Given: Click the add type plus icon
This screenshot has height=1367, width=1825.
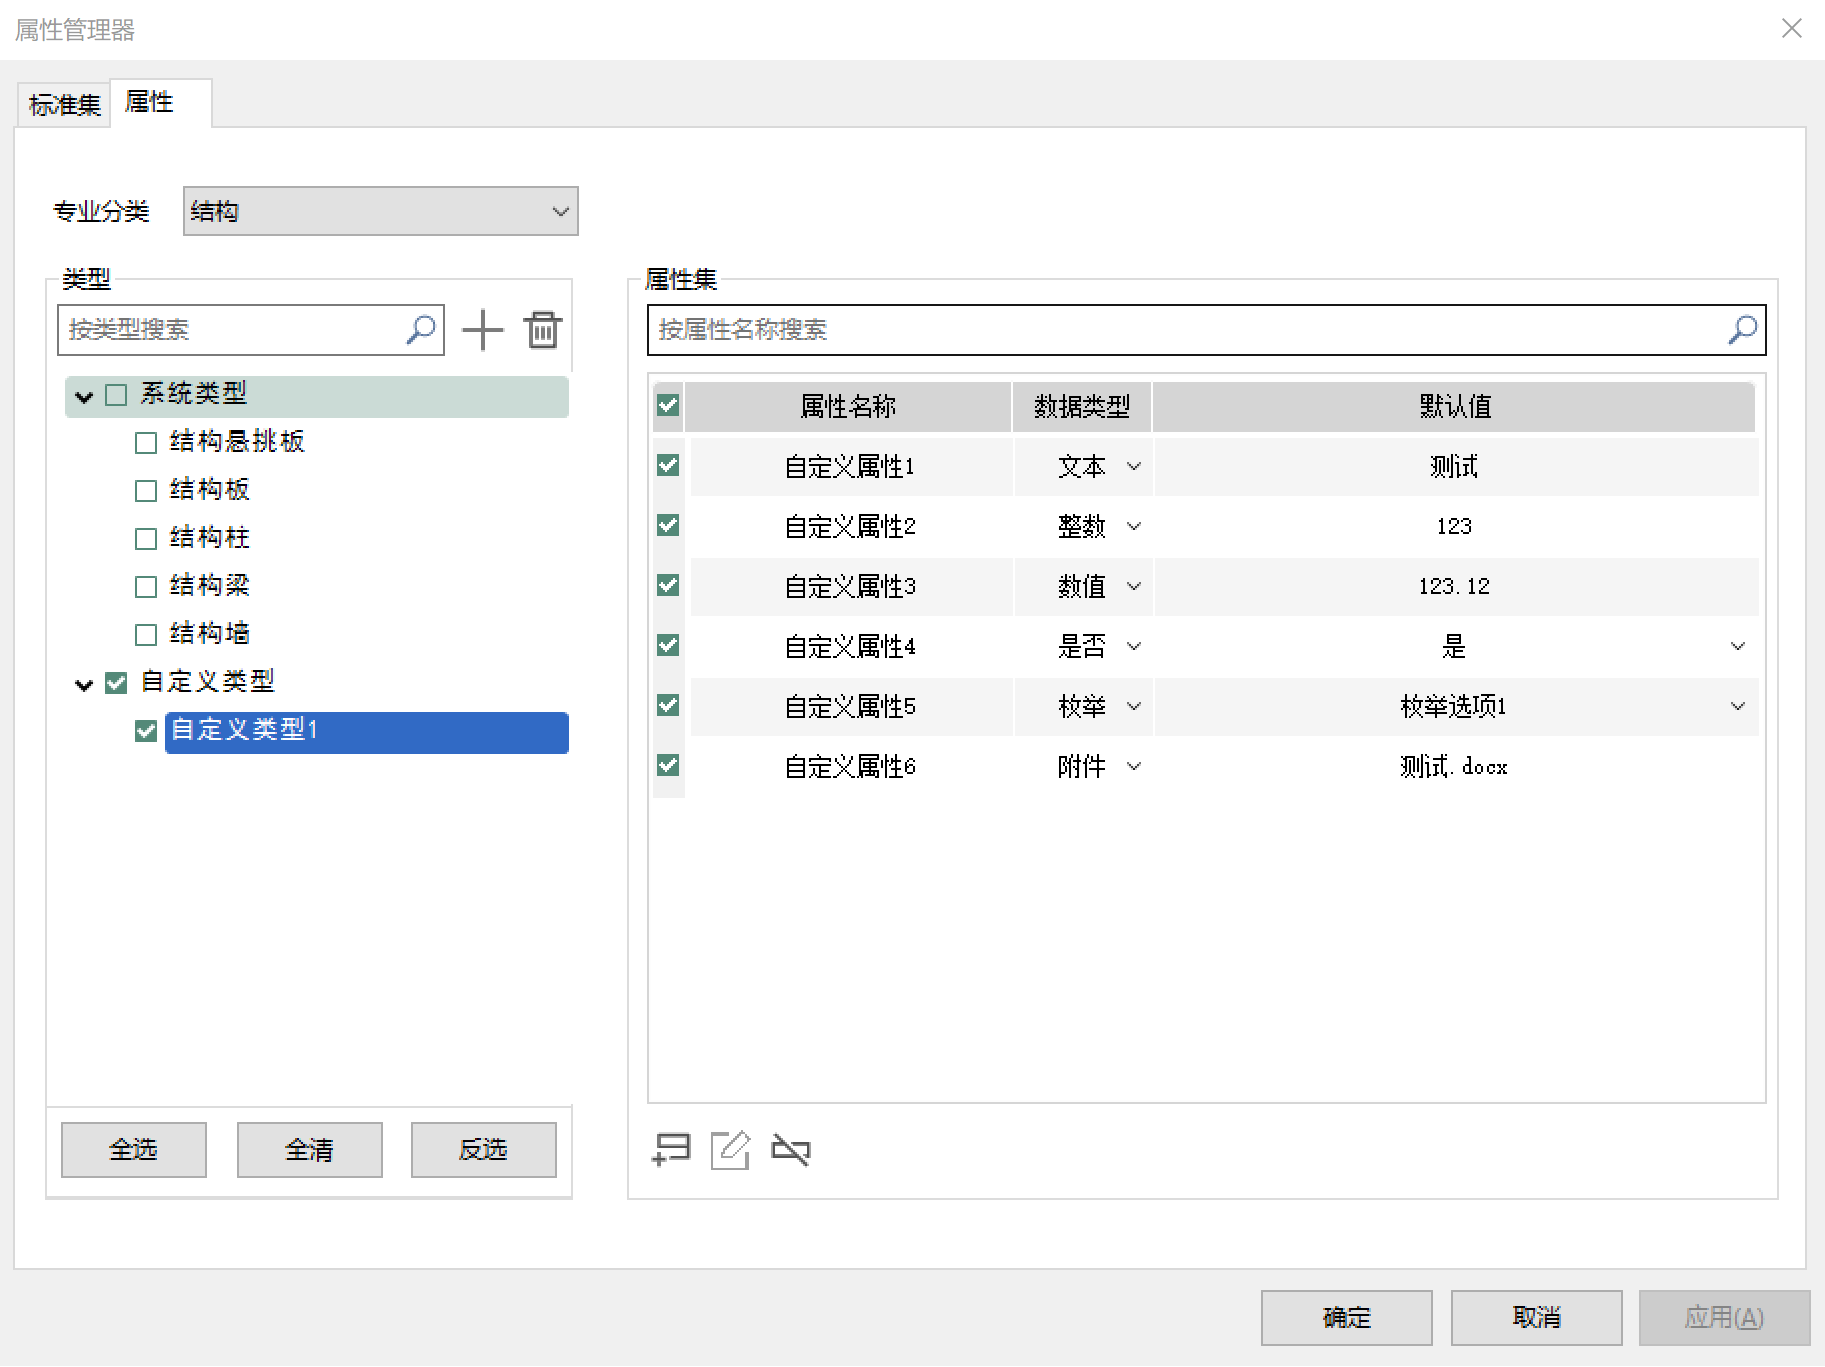Looking at the screenshot, I should [x=482, y=330].
